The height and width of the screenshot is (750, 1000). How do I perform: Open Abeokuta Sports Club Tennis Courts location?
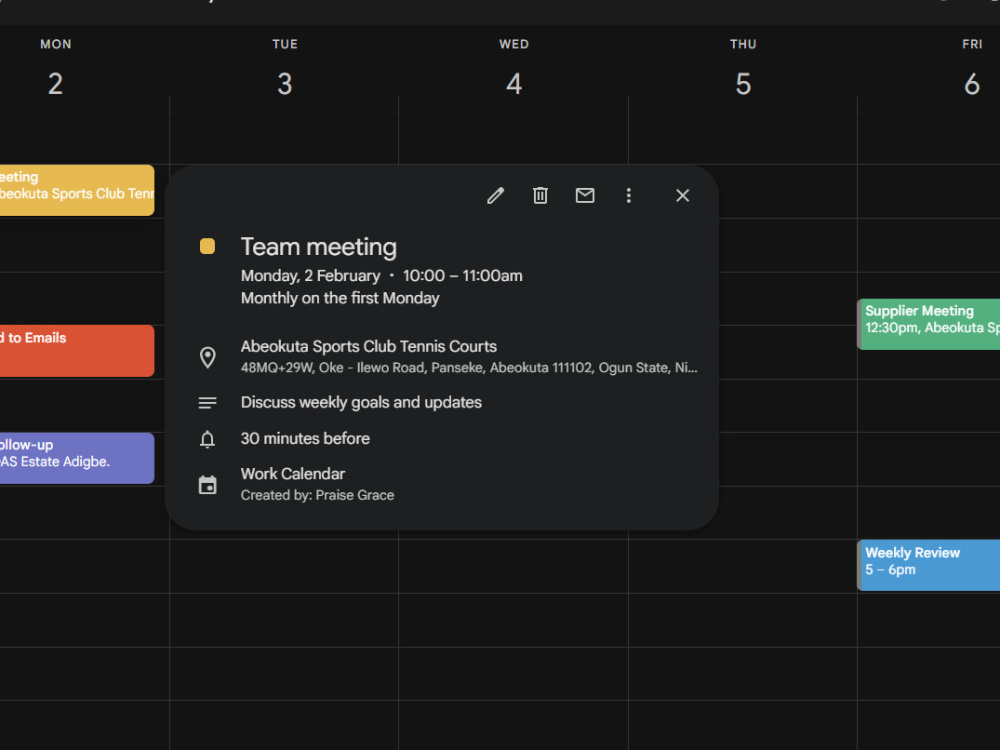(369, 346)
